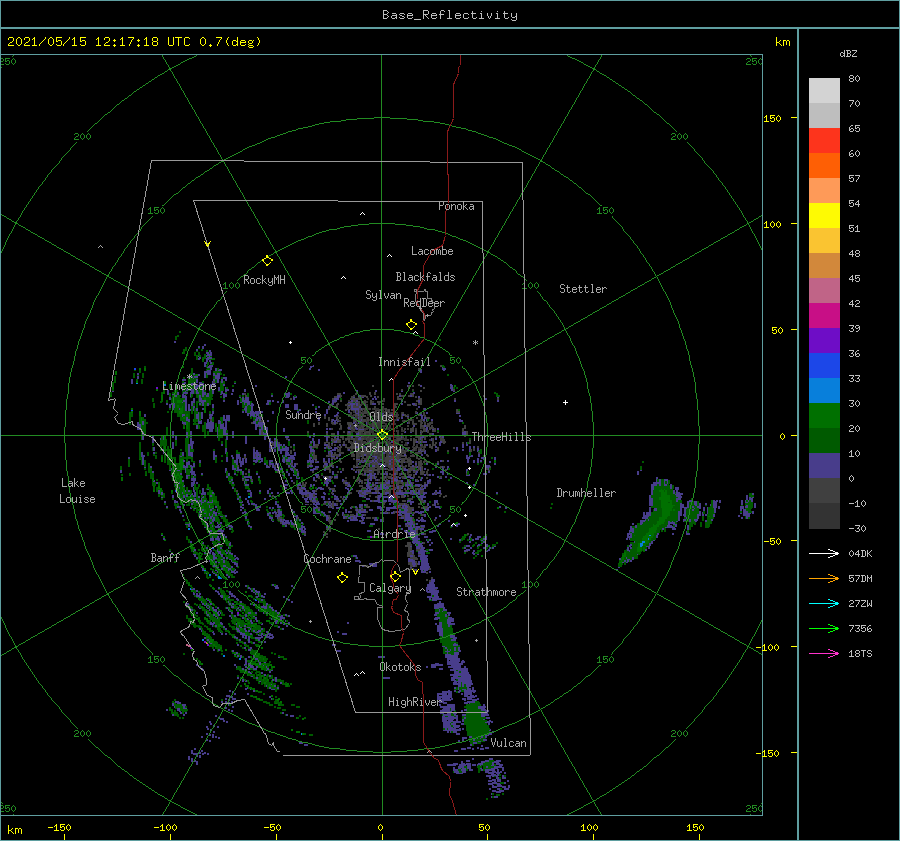
Task: Click the magenta 18TS arrow in legend
Action: tap(824, 653)
